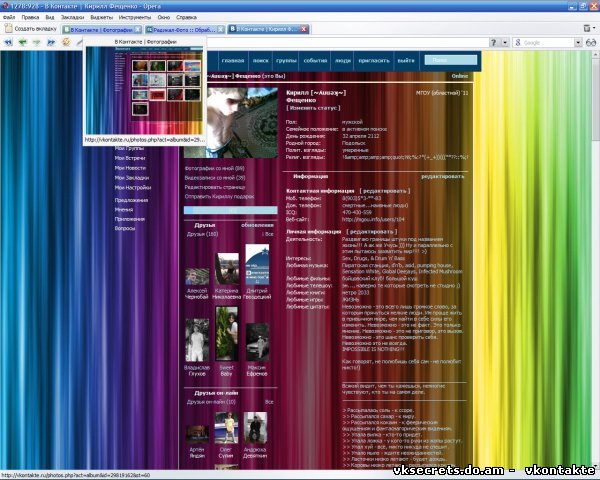Click 'редактировать' beside Информация header
Viewport: 600px width, 480px height.
coord(442,177)
